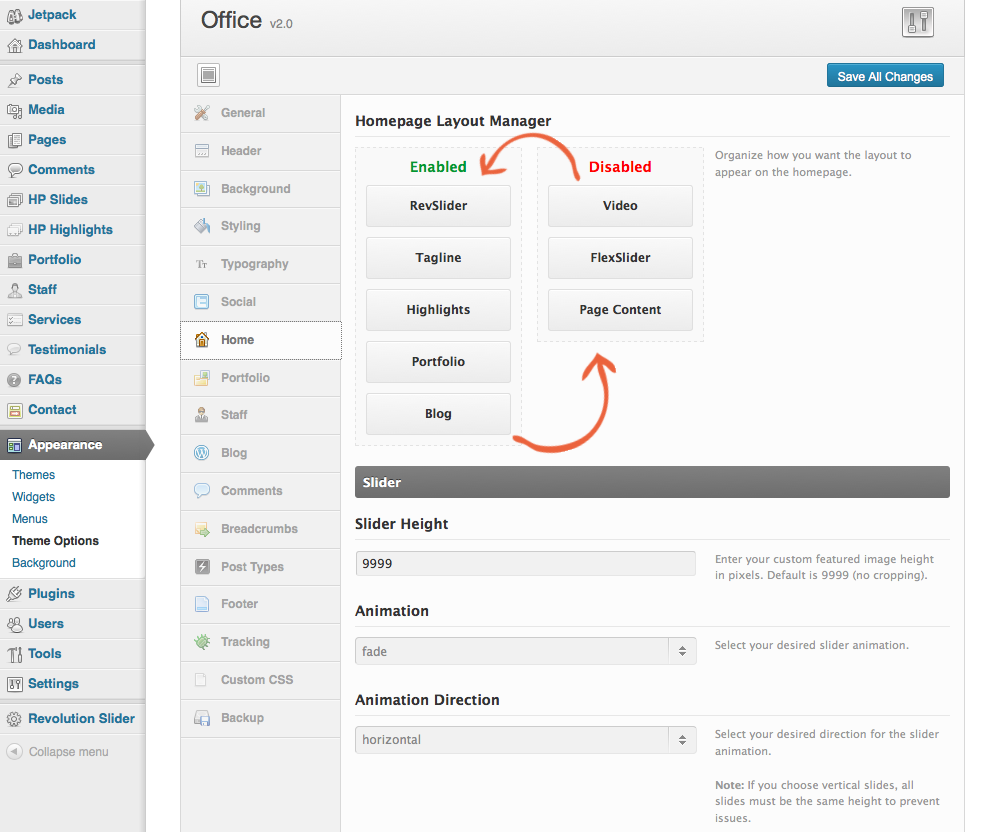Viewport: 986px width, 832px height.
Task: Open the Testimonials admin menu
Action: (72, 350)
